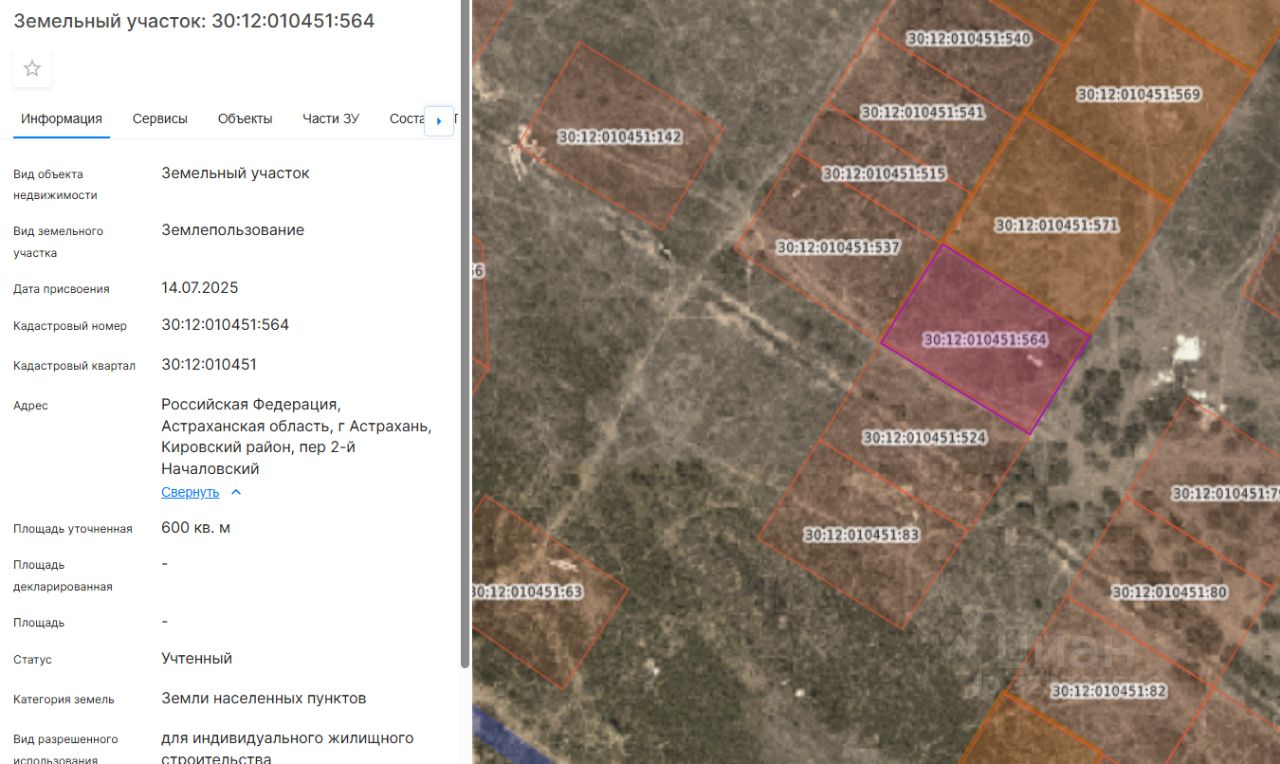Image resolution: width=1280 pixels, height=764 pixels.
Task: Switch to the Объекты tab
Action: (245, 118)
